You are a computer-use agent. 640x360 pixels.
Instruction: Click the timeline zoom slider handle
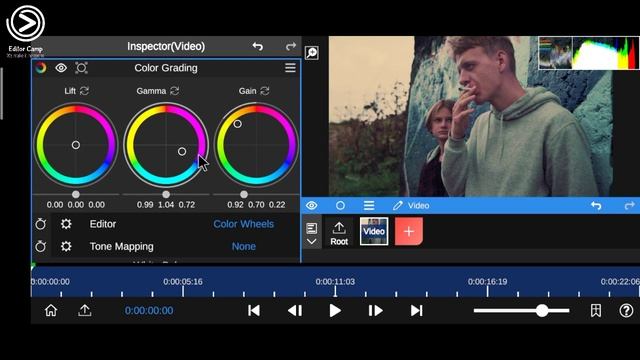pyautogui.click(x=542, y=311)
